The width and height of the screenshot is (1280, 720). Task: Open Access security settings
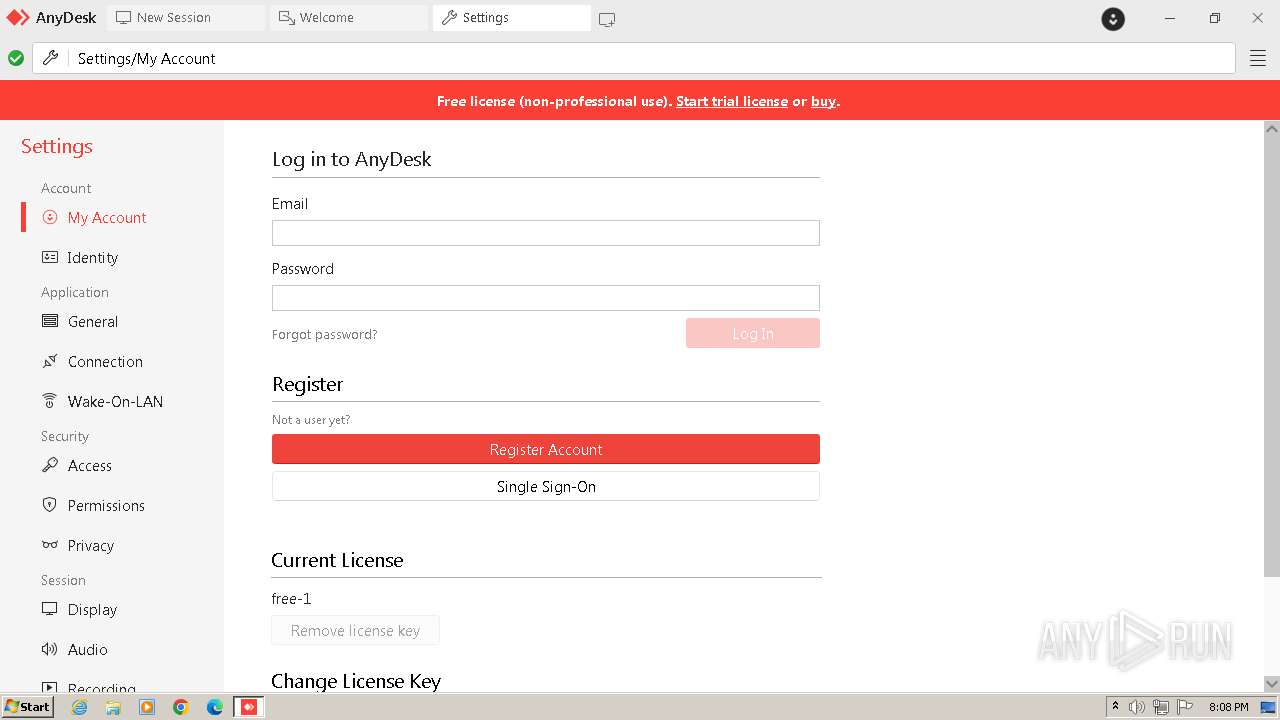point(89,465)
